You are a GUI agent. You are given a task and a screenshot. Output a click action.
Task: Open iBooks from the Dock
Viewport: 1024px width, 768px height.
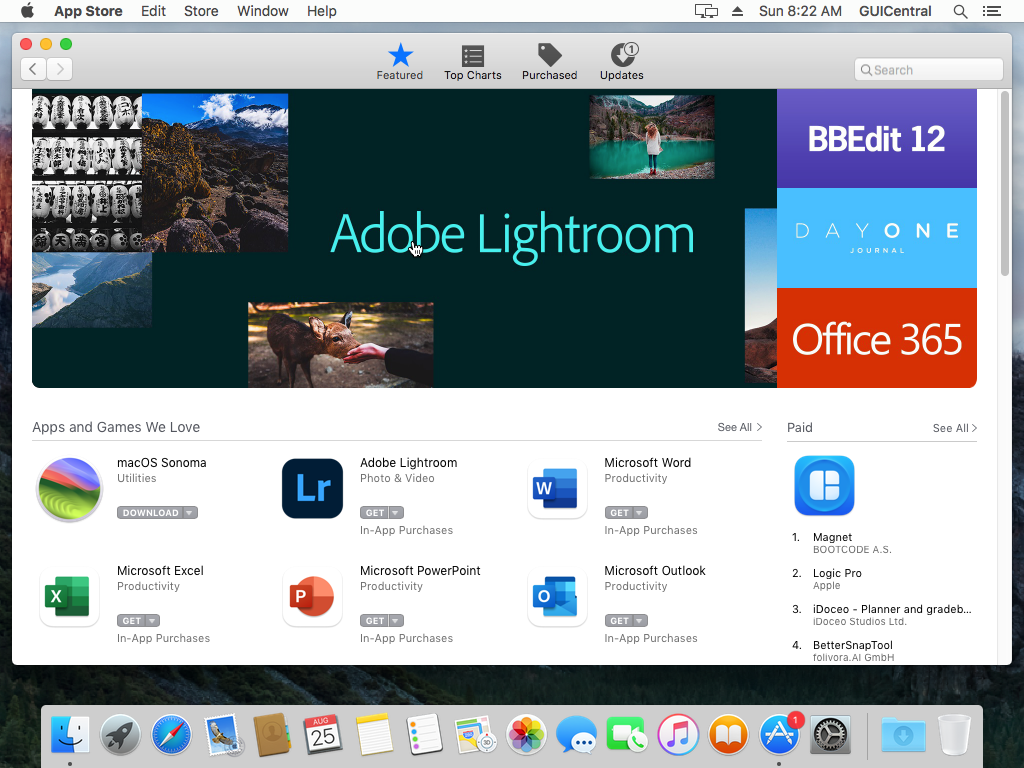[728, 735]
